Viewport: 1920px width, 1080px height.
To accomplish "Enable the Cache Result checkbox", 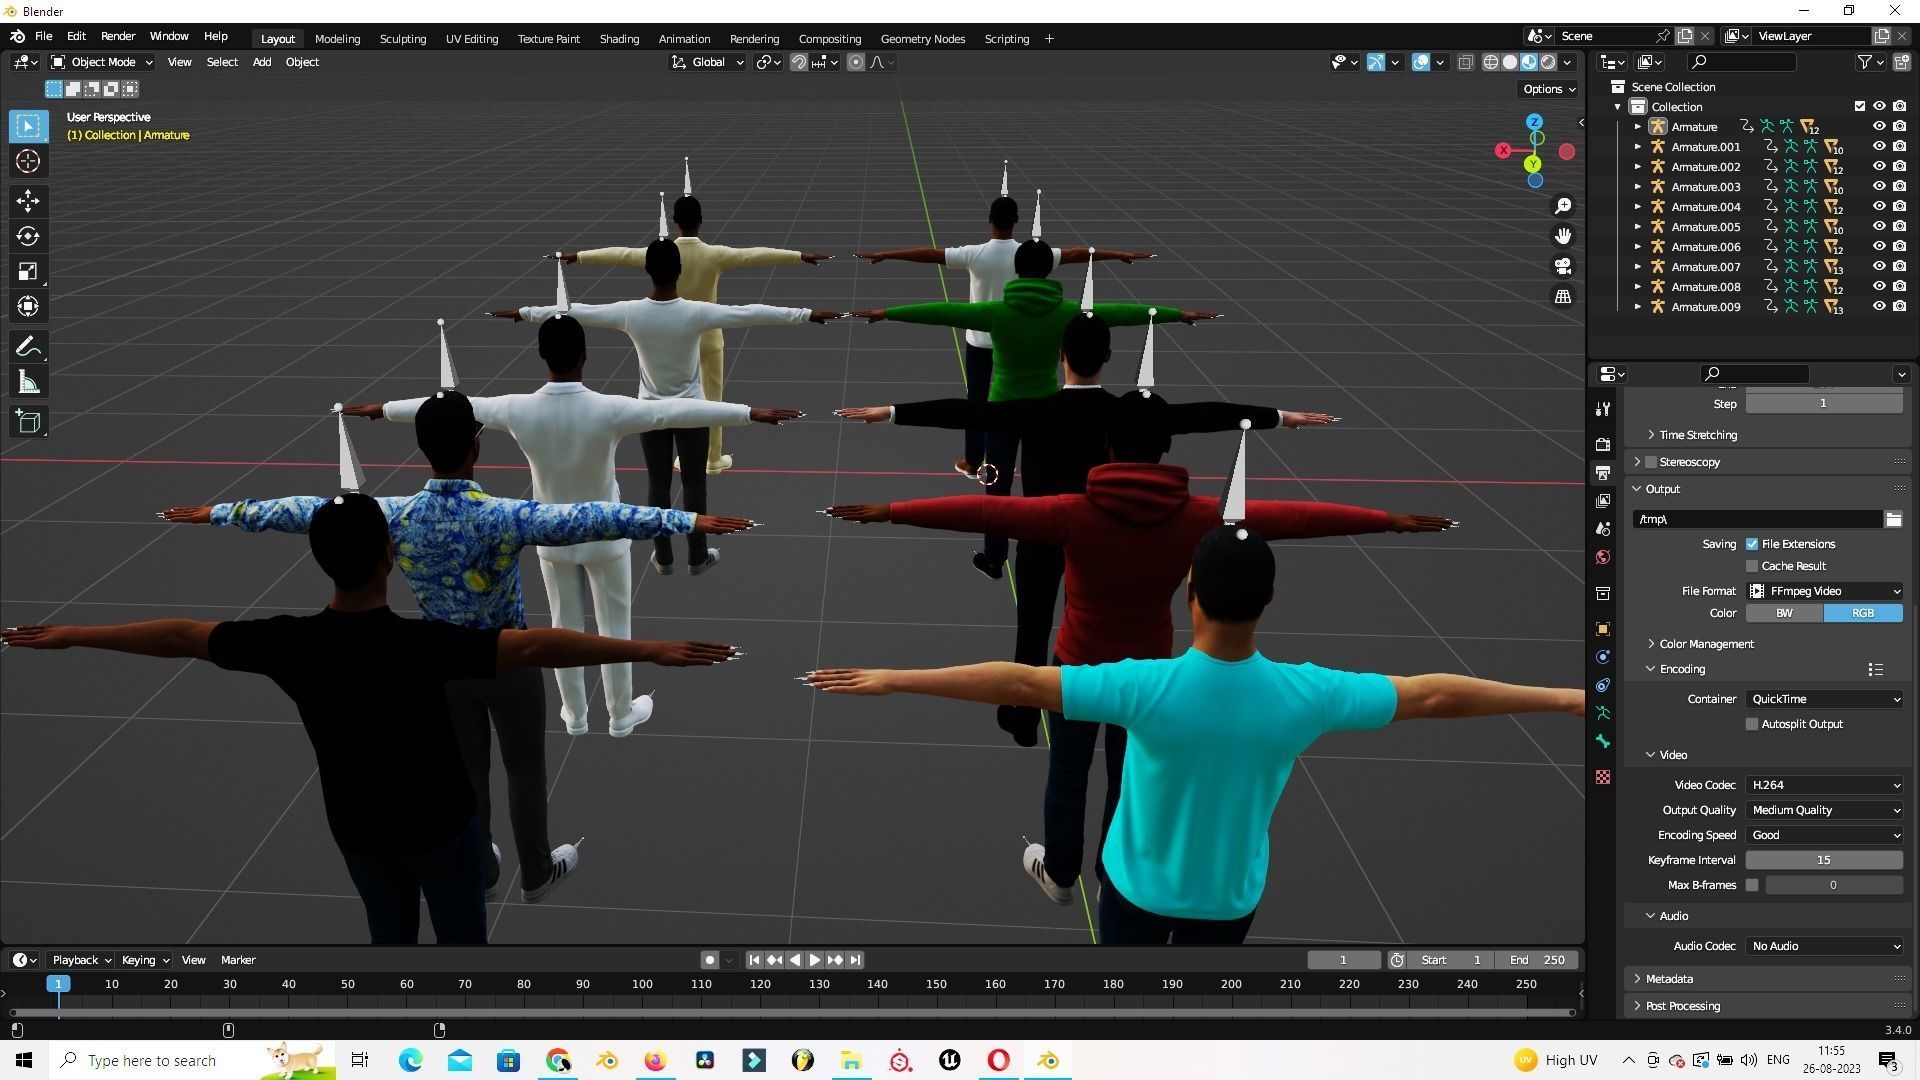I will pyautogui.click(x=1752, y=566).
